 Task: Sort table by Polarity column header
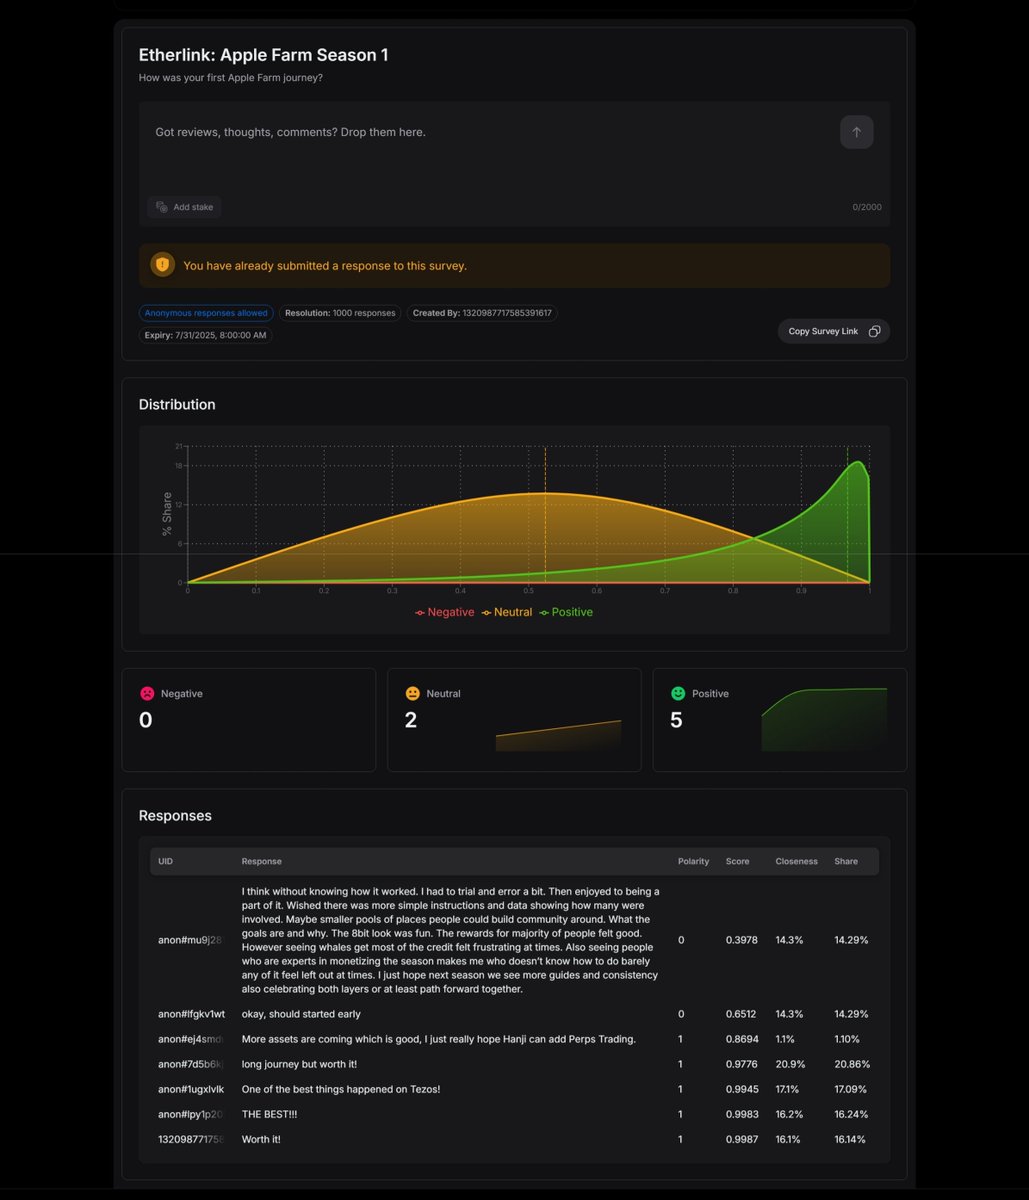pyautogui.click(x=693, y=861)
